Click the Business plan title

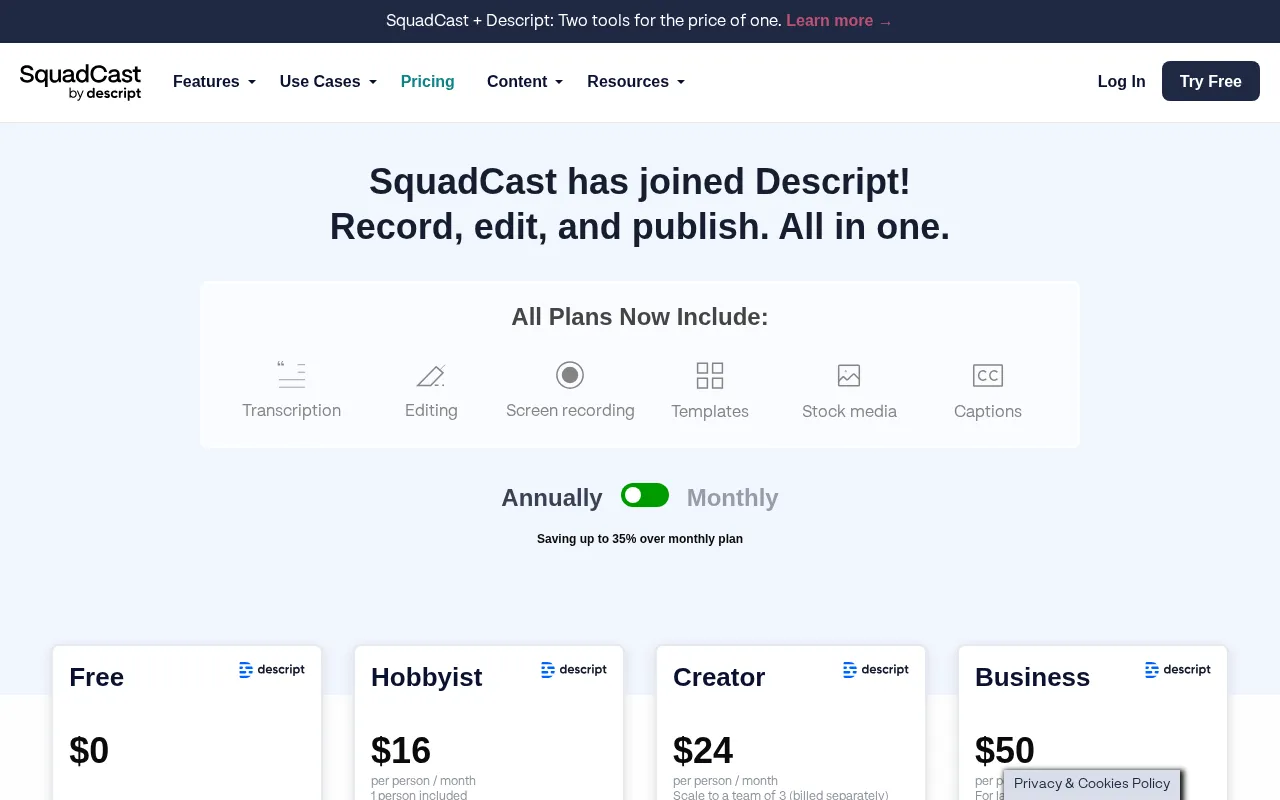pyautogui.click(x=1032, y=677)
